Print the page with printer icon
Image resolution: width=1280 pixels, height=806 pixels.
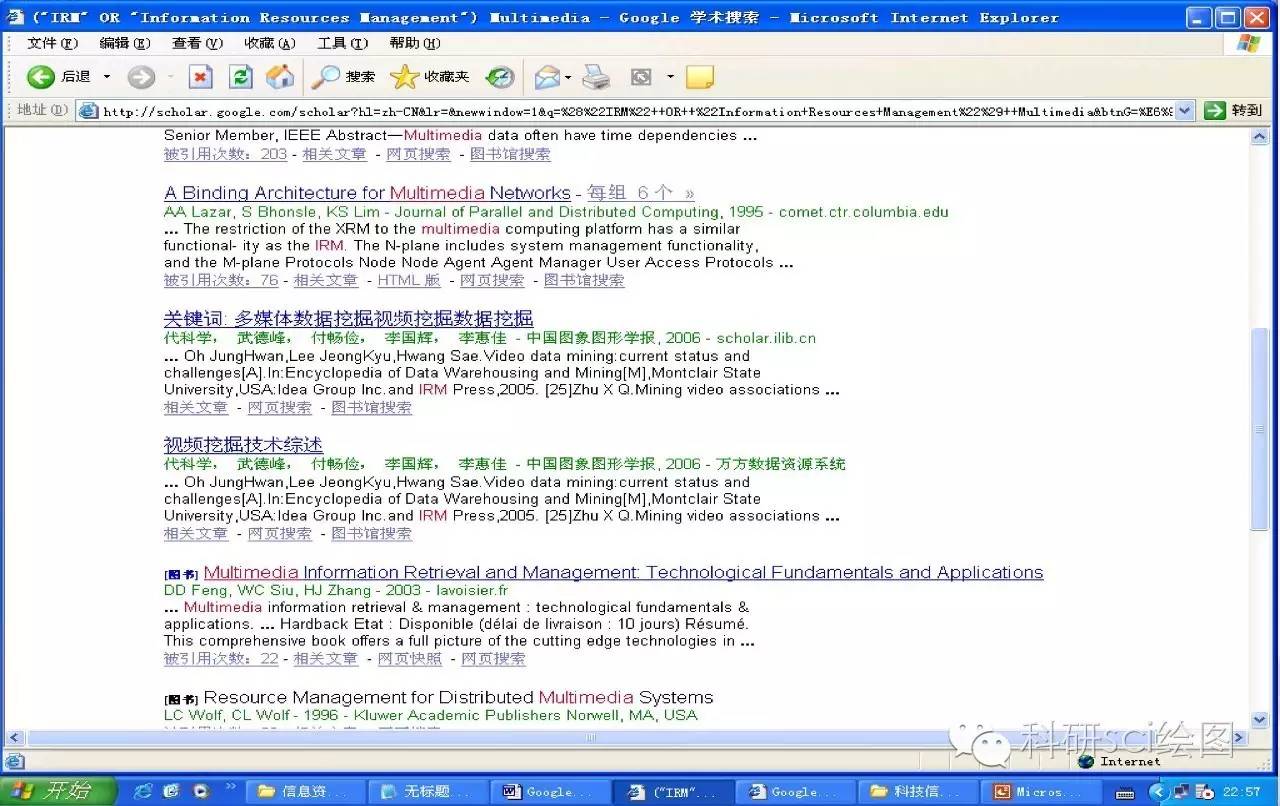tap(596, 77)
